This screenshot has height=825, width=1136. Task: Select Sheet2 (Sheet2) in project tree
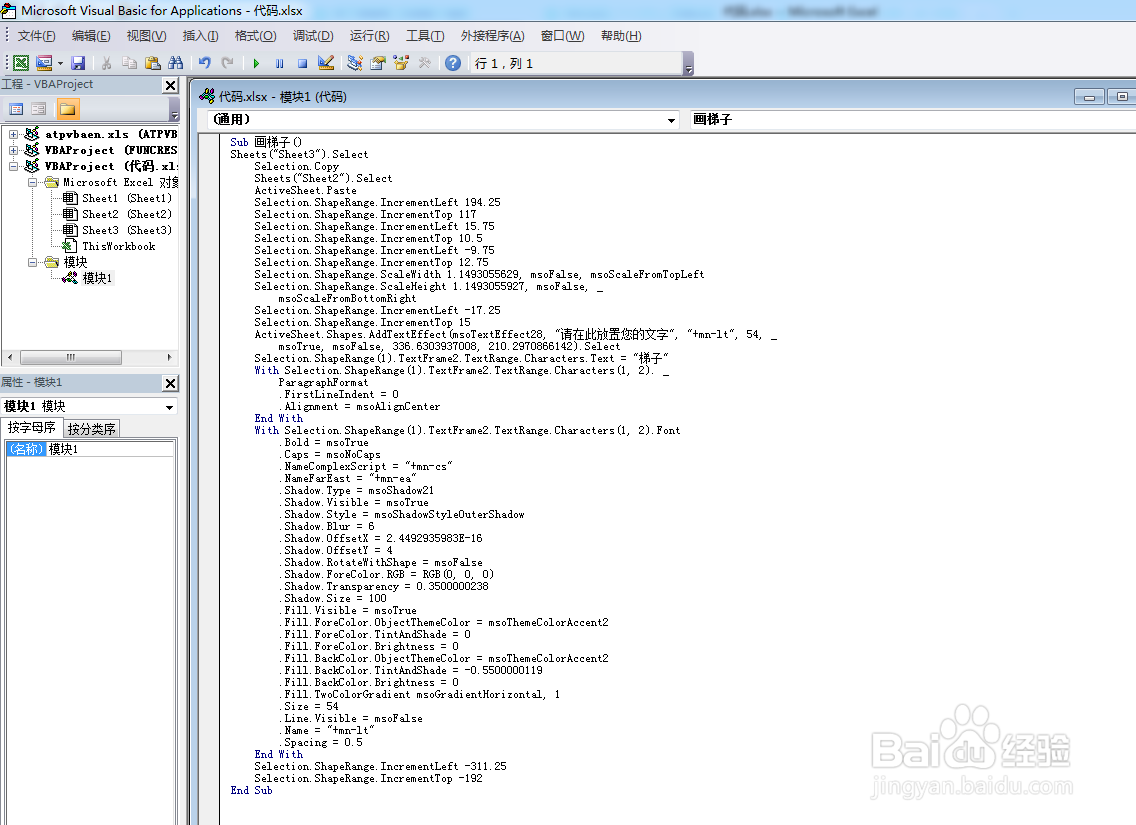(x=127, y=214)
